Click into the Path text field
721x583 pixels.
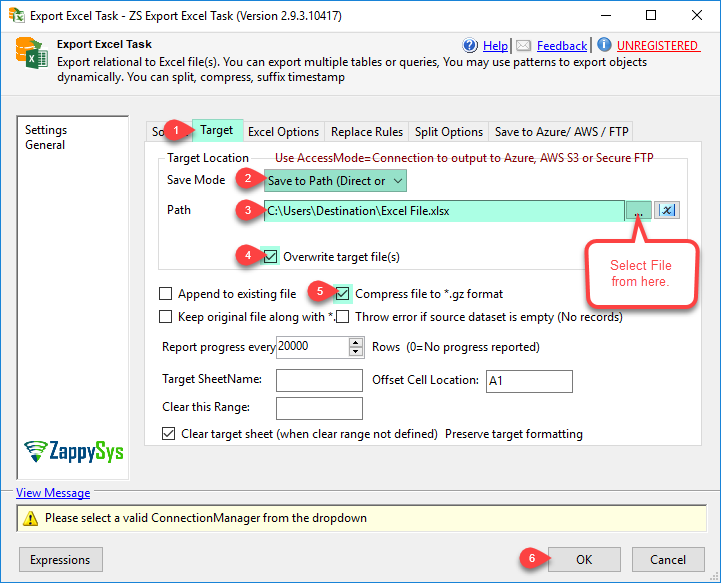click(444, 211)
